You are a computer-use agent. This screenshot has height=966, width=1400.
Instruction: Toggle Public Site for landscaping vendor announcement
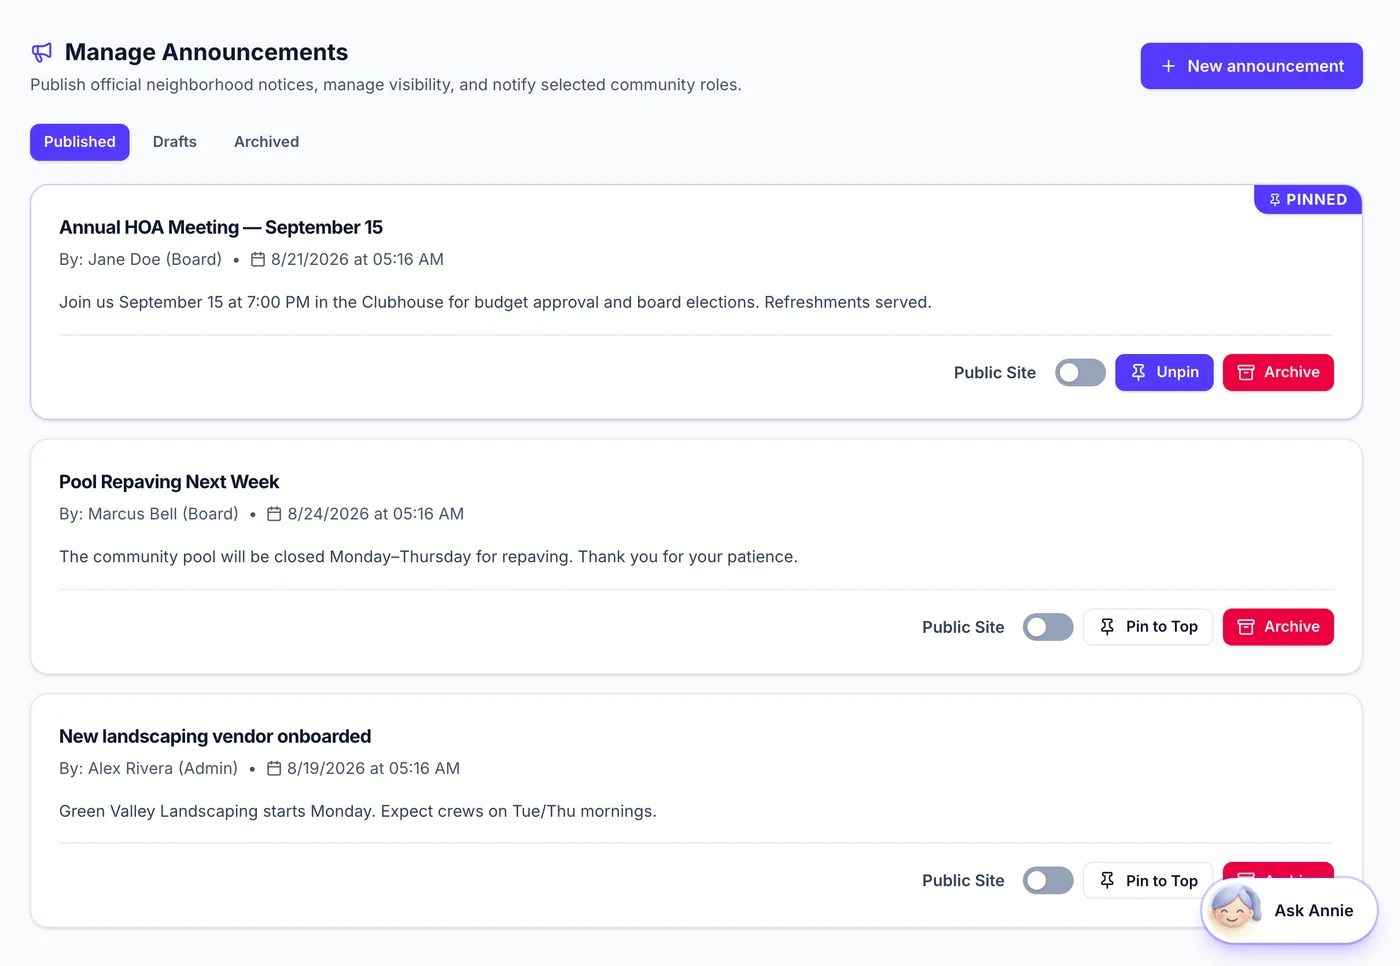pyautogui.click(x=1048, y=881)
